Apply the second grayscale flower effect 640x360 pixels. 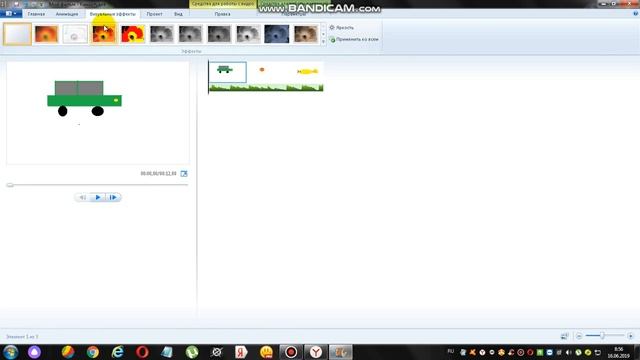190,34
